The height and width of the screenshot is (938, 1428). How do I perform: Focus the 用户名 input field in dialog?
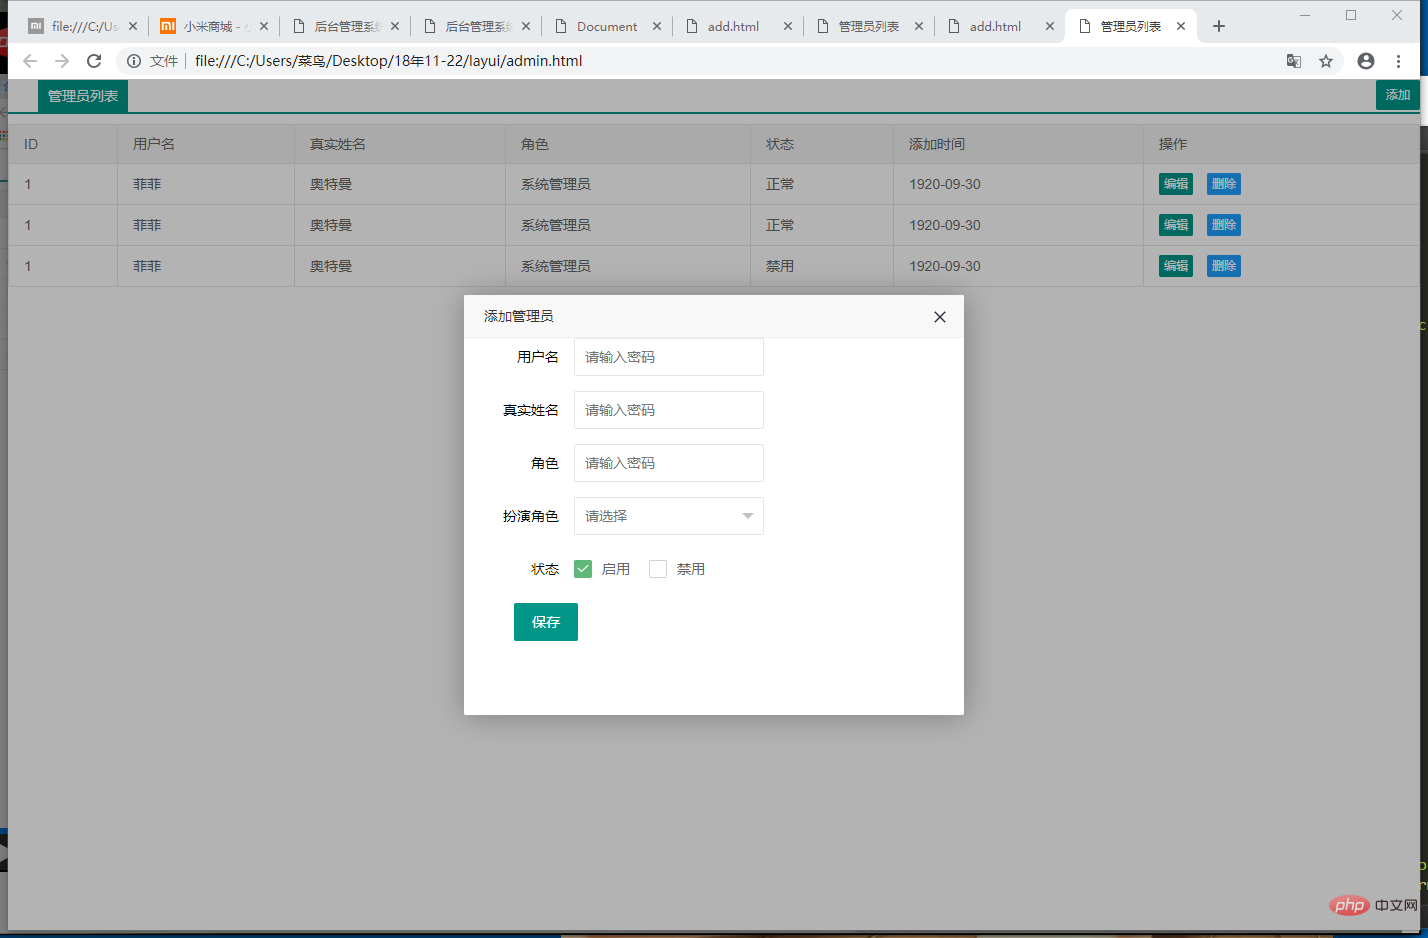click(x=669, y=357)
